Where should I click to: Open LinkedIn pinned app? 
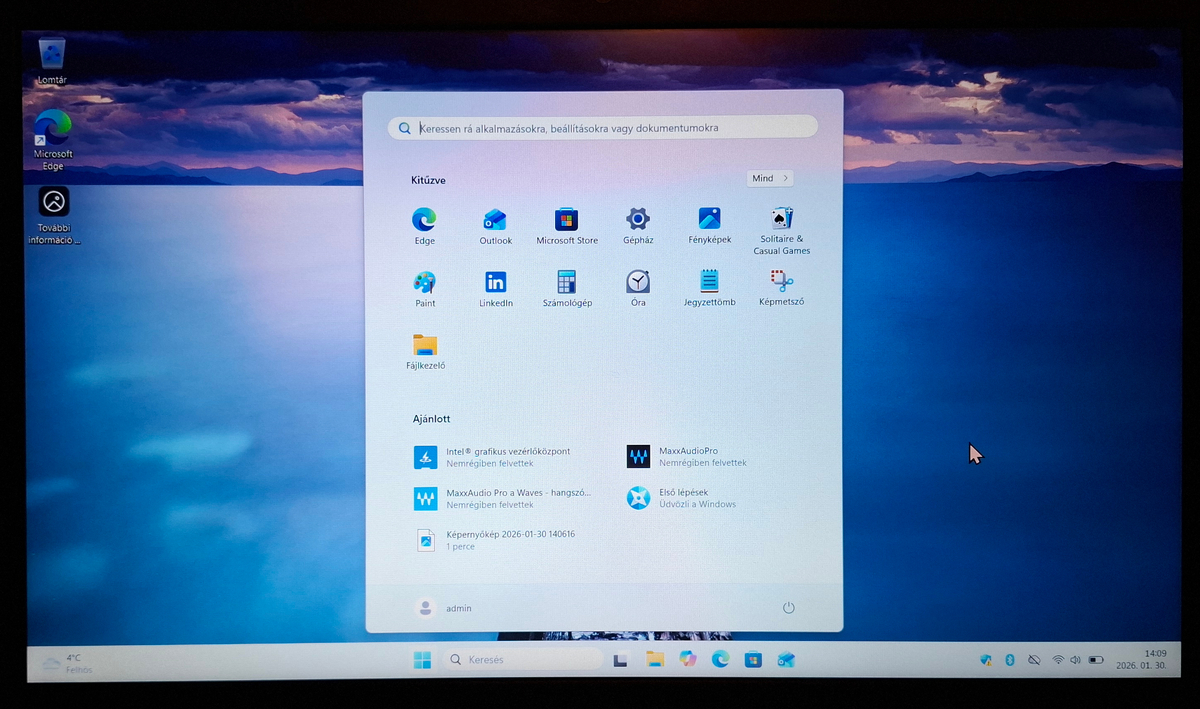pos(495,289)
